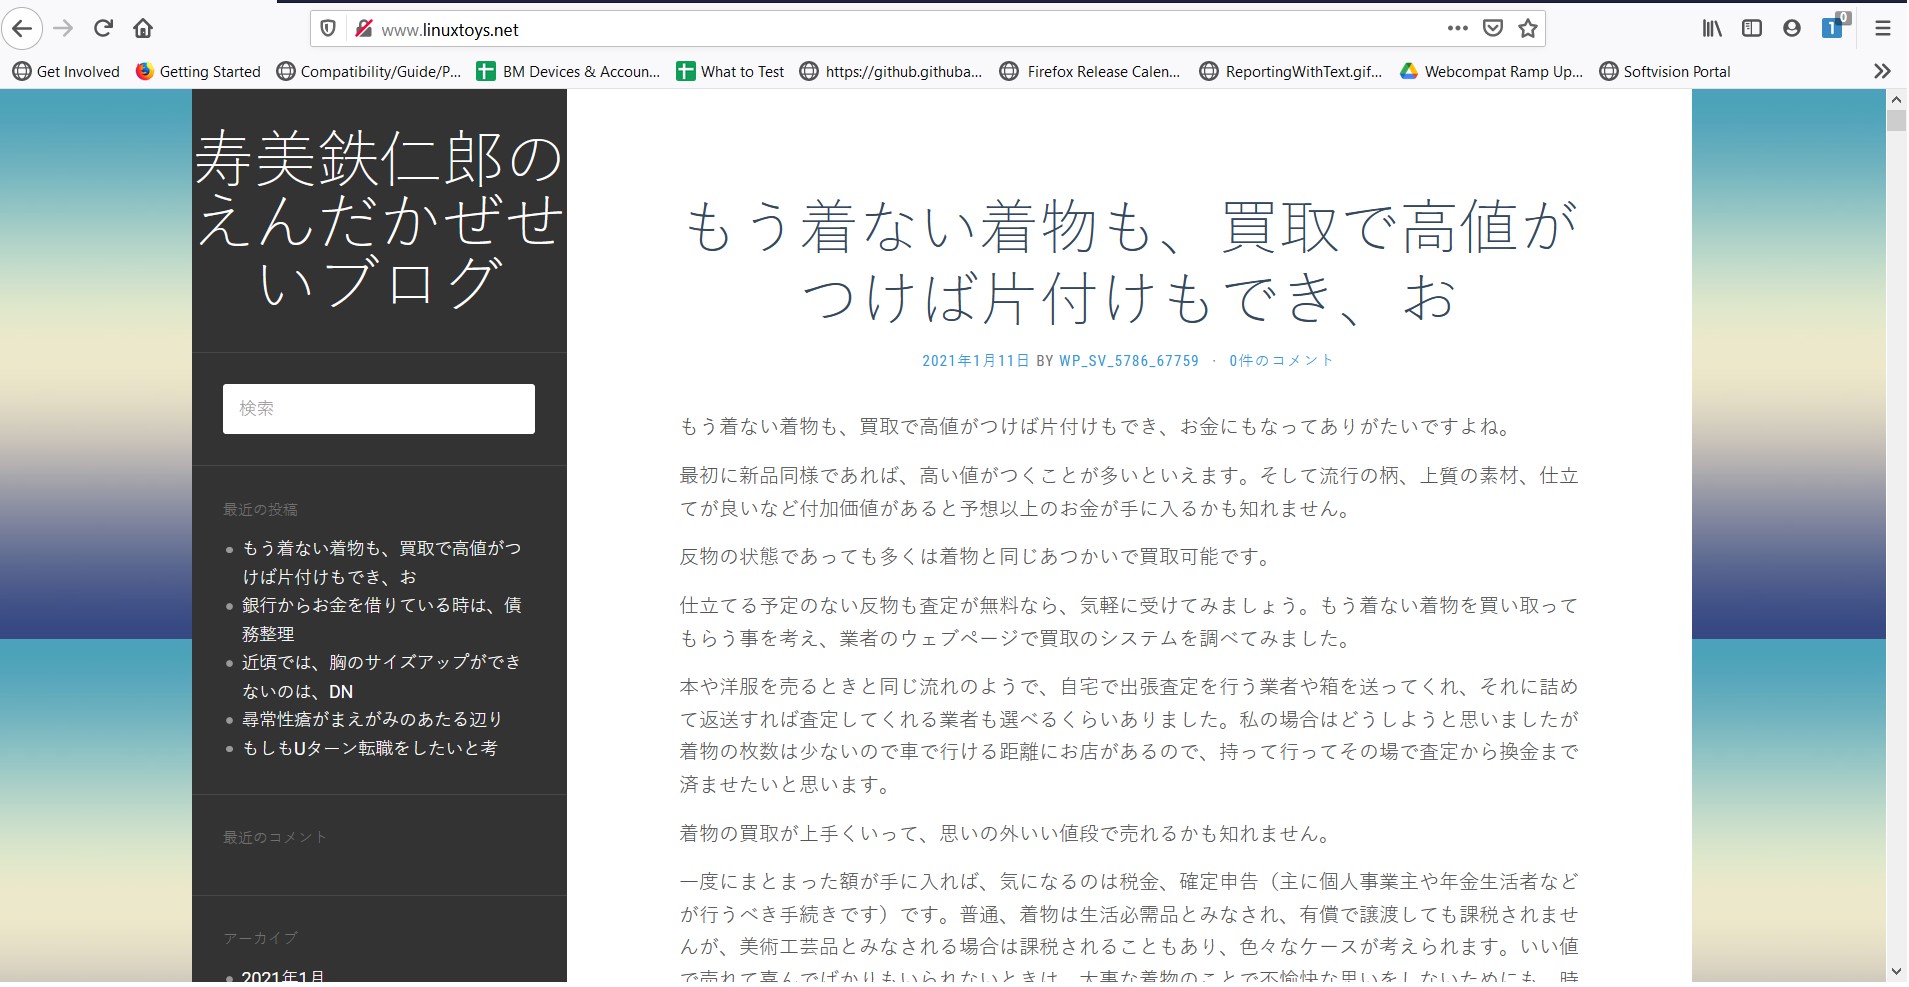The height and width of the screenshot is (987, 1909).
Task: Click the page scrollbar down arrow
Action: [x=1896, y=972]
